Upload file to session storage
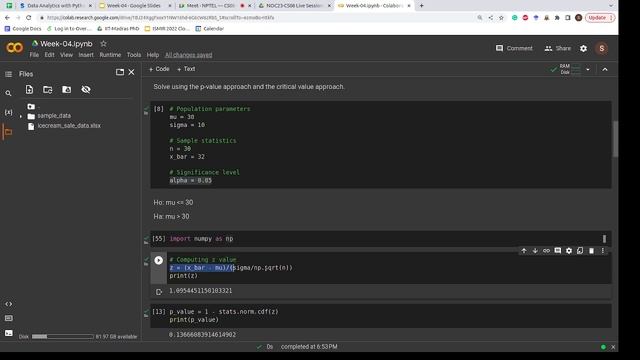Viewport: 640px width, 360px height. [29, 89]
